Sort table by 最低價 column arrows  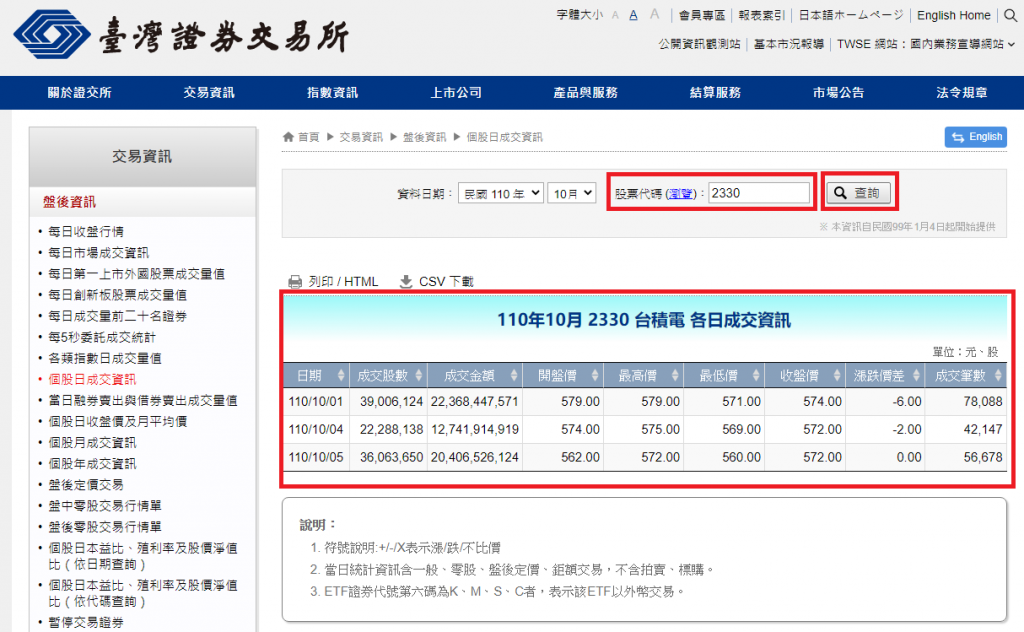click(x=756, y=375)
